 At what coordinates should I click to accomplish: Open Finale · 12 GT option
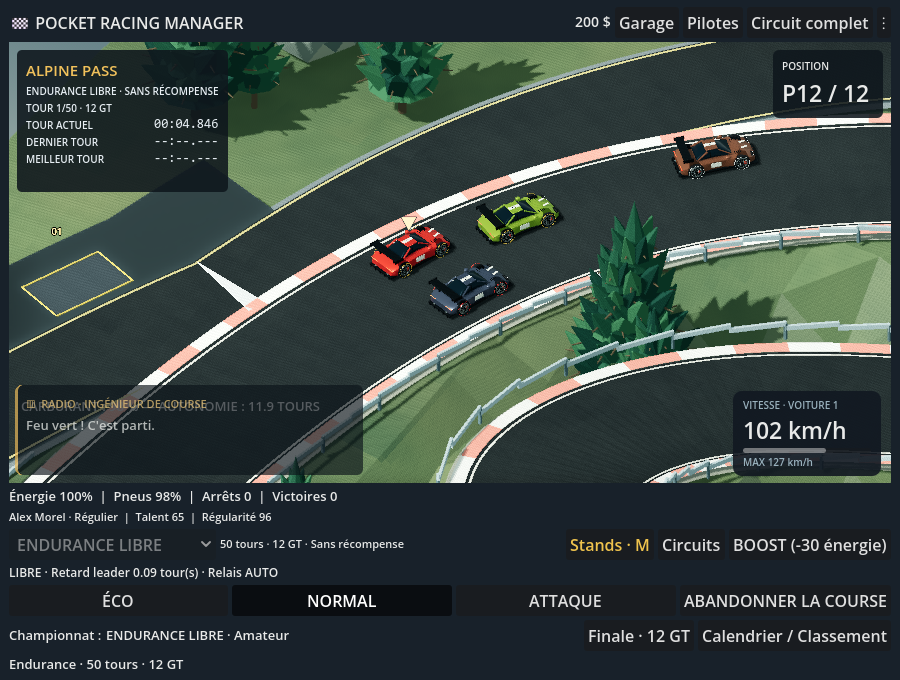click(x=639, y=636)
